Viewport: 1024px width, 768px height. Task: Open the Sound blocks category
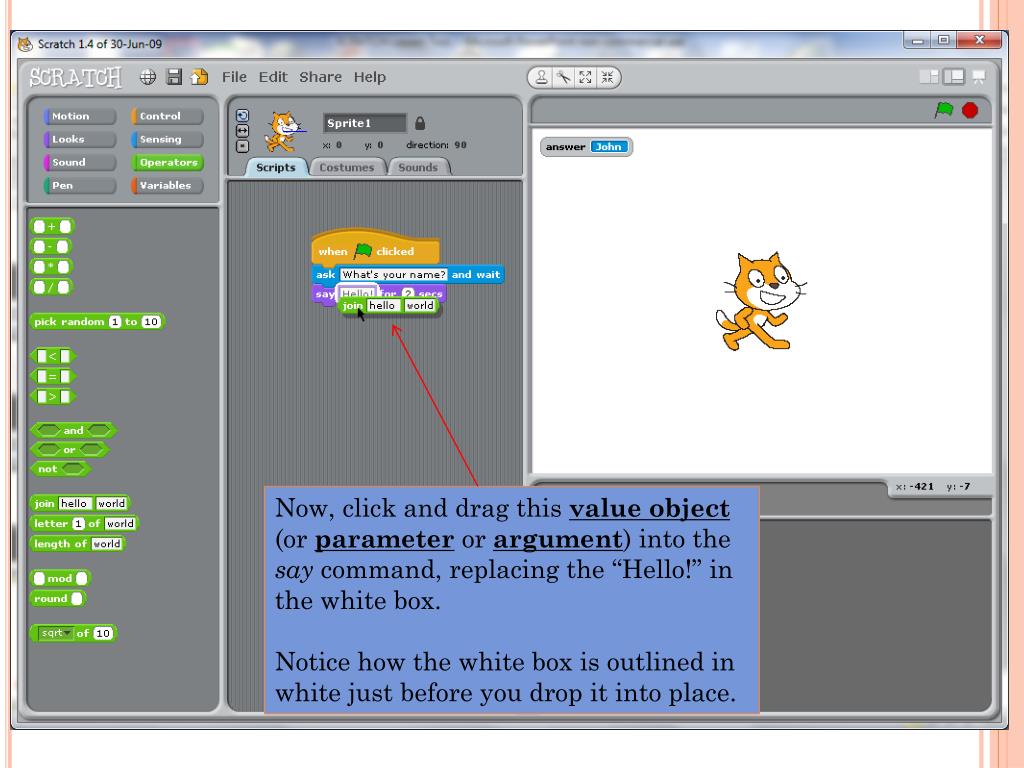click(80, 162)
